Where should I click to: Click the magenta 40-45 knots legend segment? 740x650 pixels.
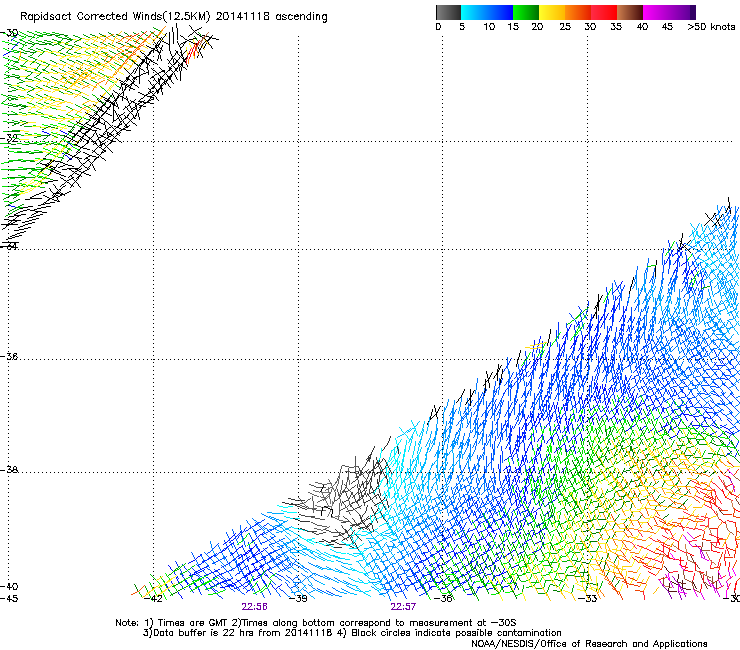(x=656, y=12)
